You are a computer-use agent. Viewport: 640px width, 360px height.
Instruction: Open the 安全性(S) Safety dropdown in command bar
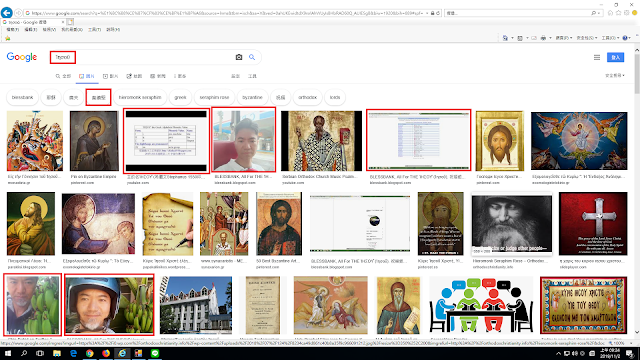click(x=587, y=38)
